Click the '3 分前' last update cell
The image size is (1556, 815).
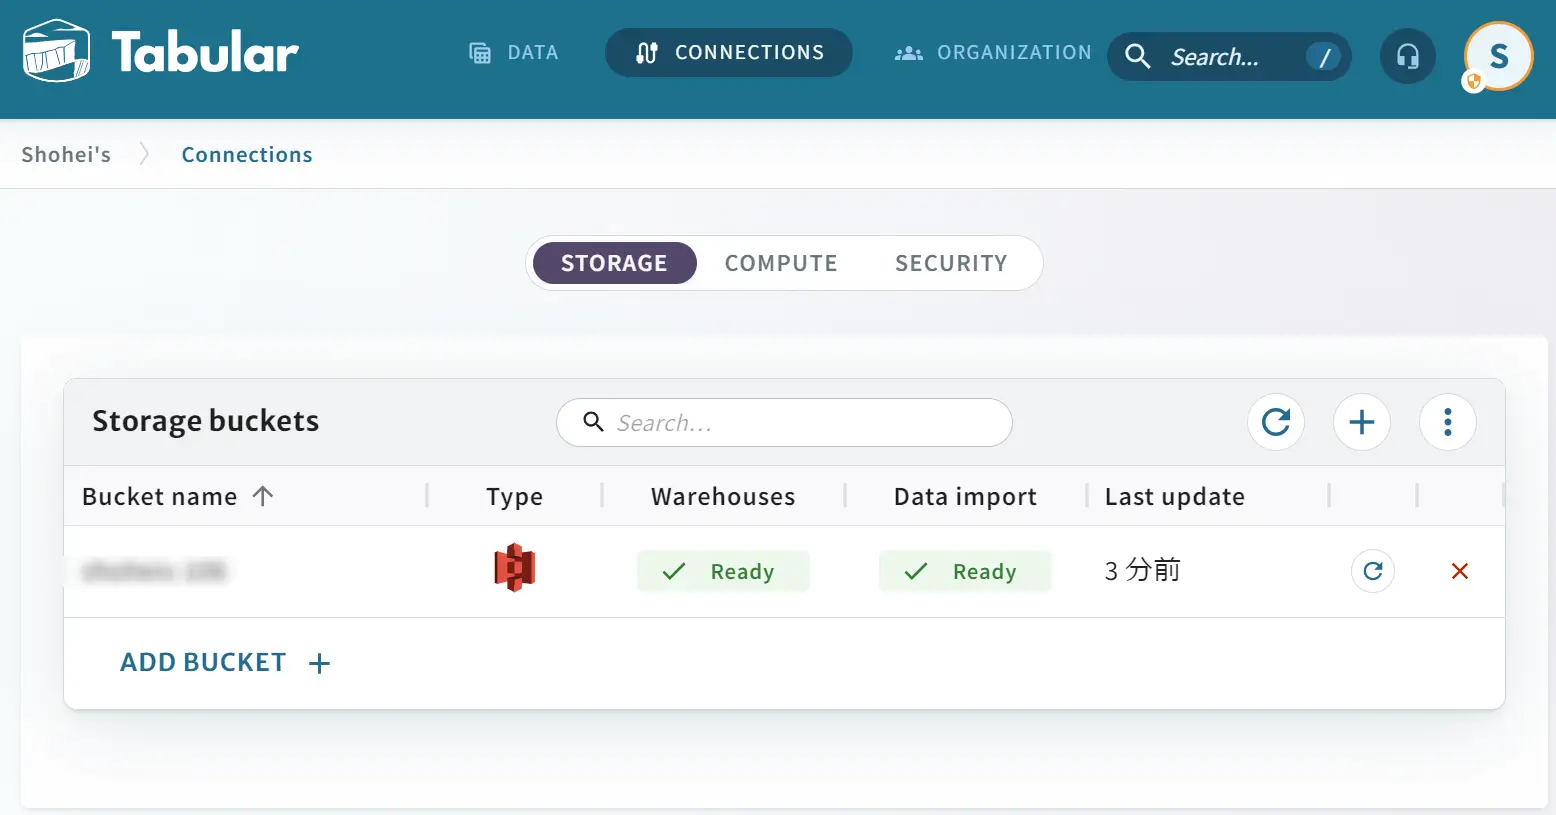[1143, 571]
